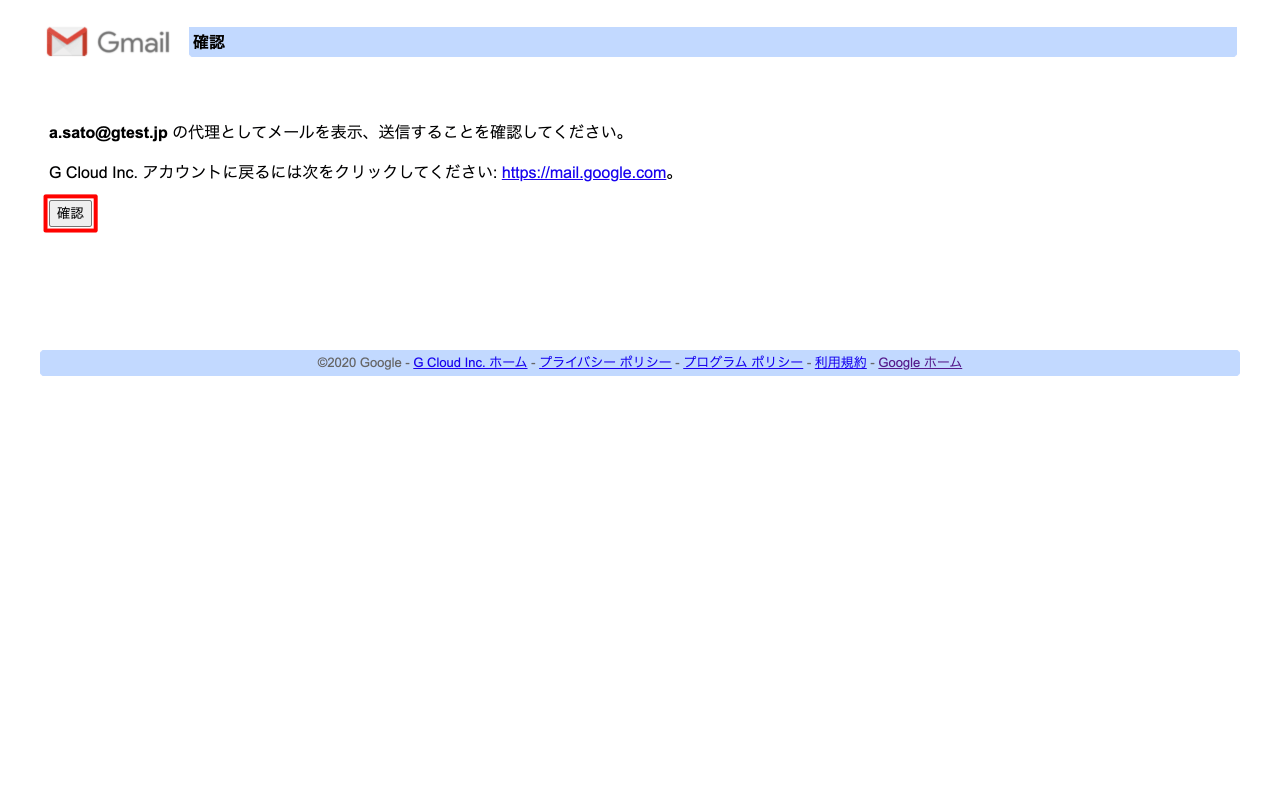This screenshot has width=1280, height=800.
Task: Open the https://mail.google.com link
Action: [583, 173]
